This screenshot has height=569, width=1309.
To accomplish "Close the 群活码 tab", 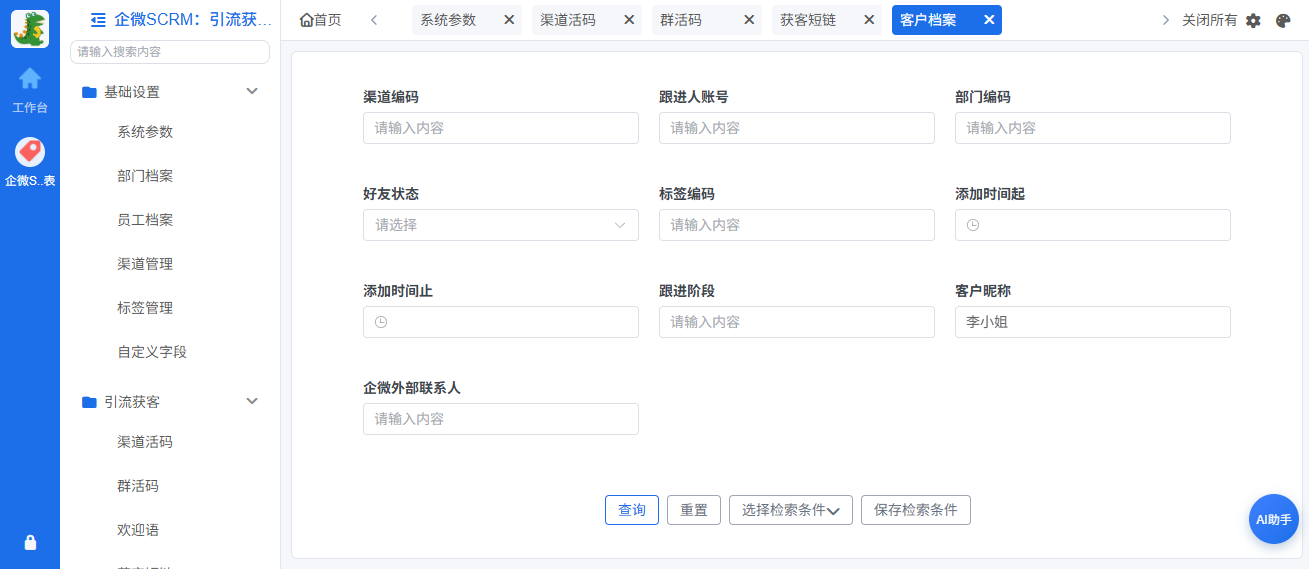I will point(749,20).
